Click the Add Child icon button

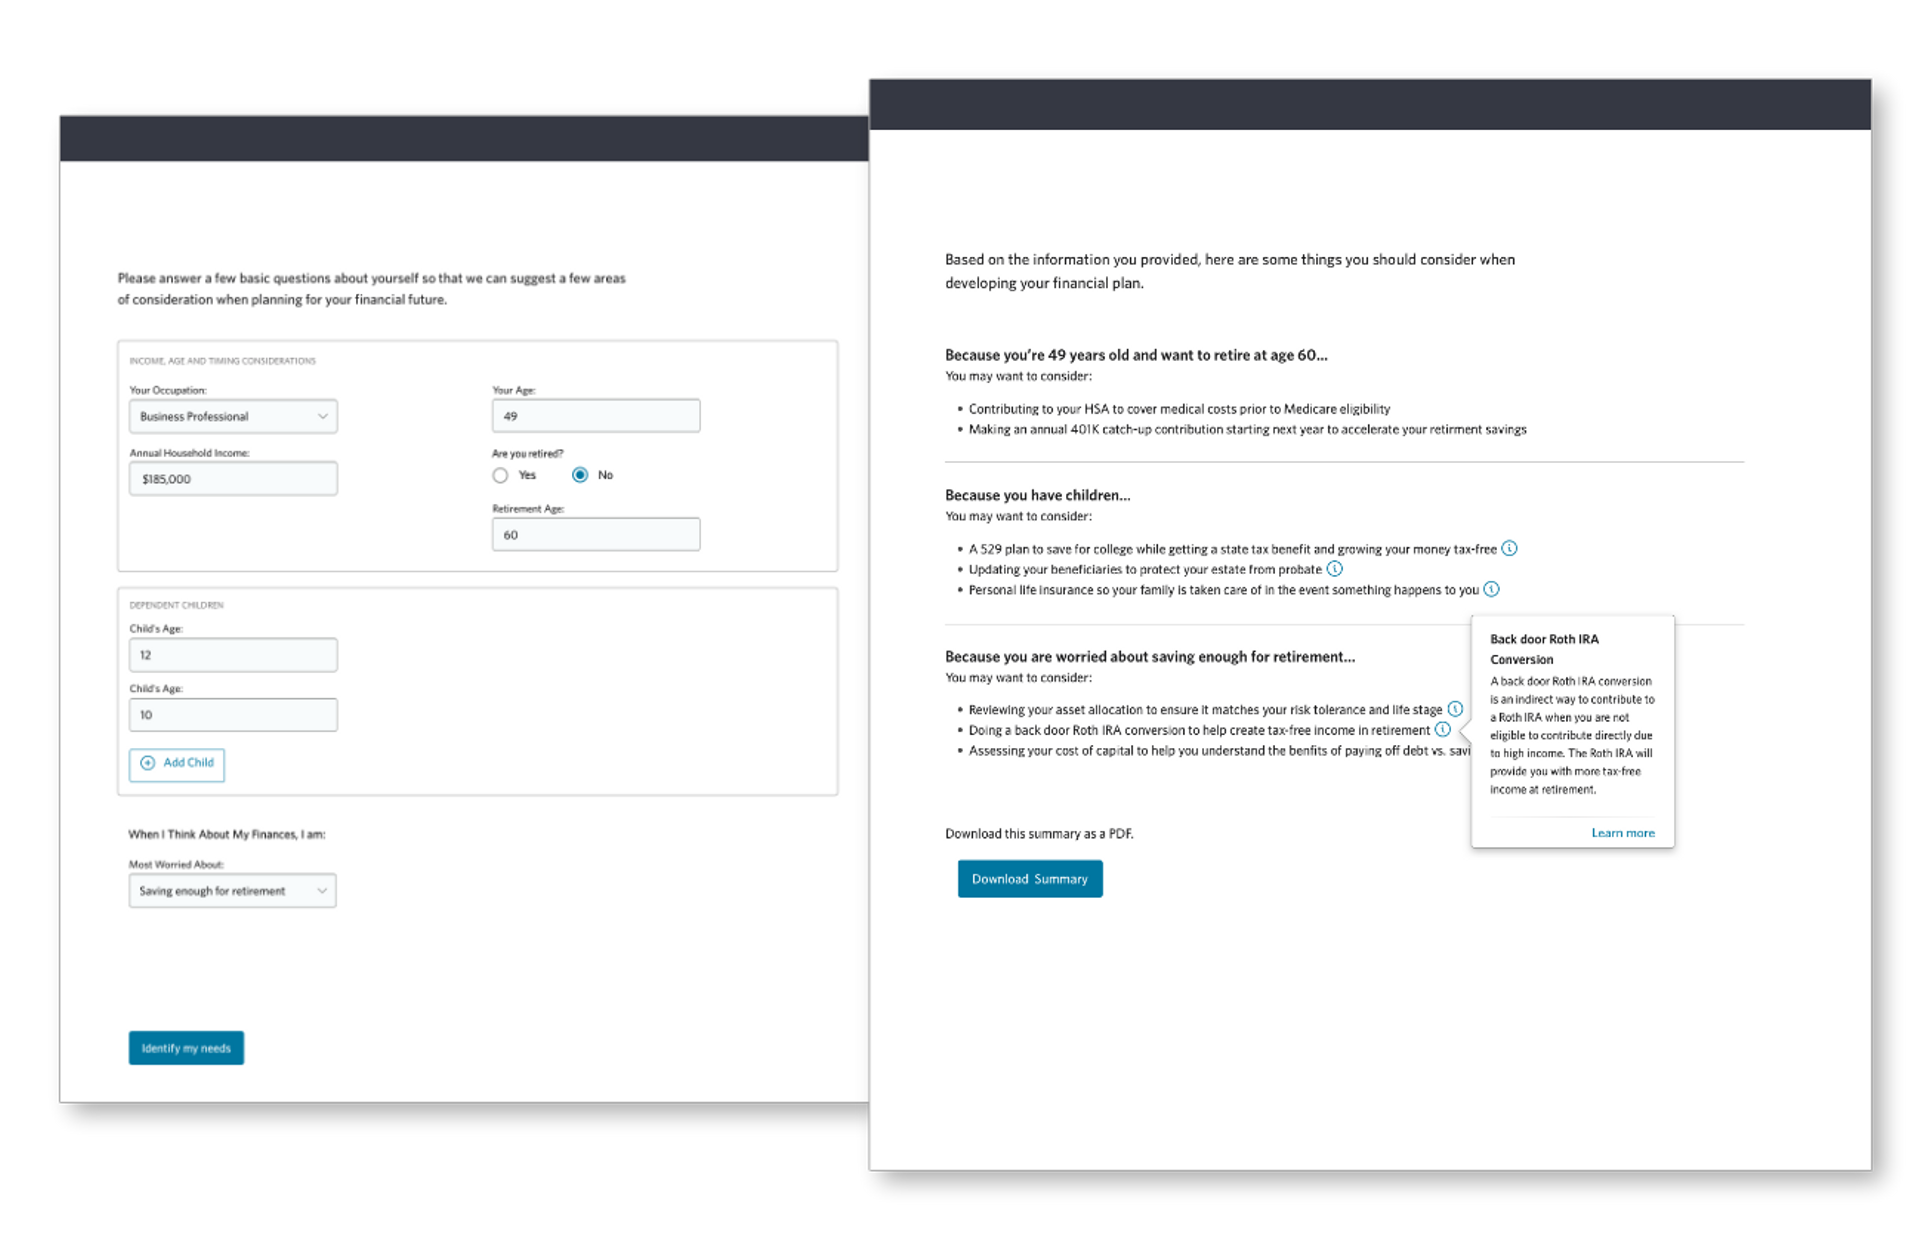(x=147, y=762)
